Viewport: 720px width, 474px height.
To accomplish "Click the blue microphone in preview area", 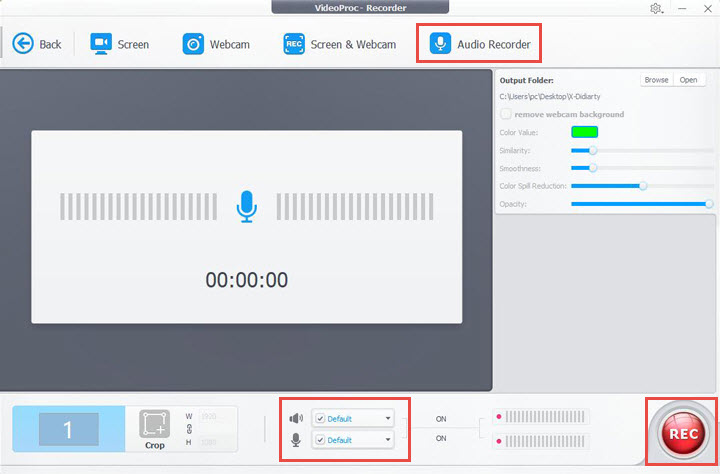I will tap(247, 207).
